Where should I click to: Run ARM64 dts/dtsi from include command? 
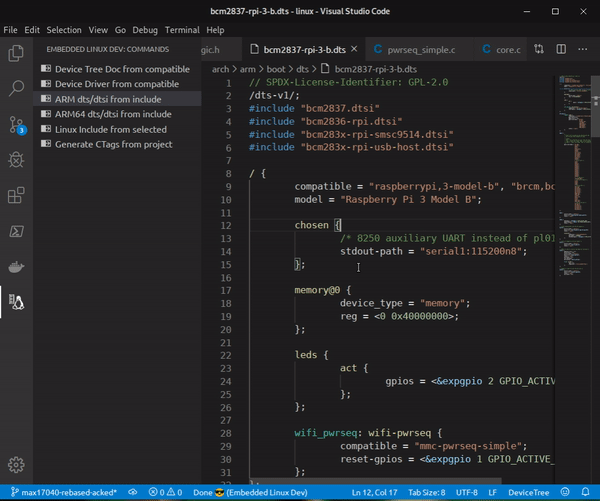click(x=113, y=114)
